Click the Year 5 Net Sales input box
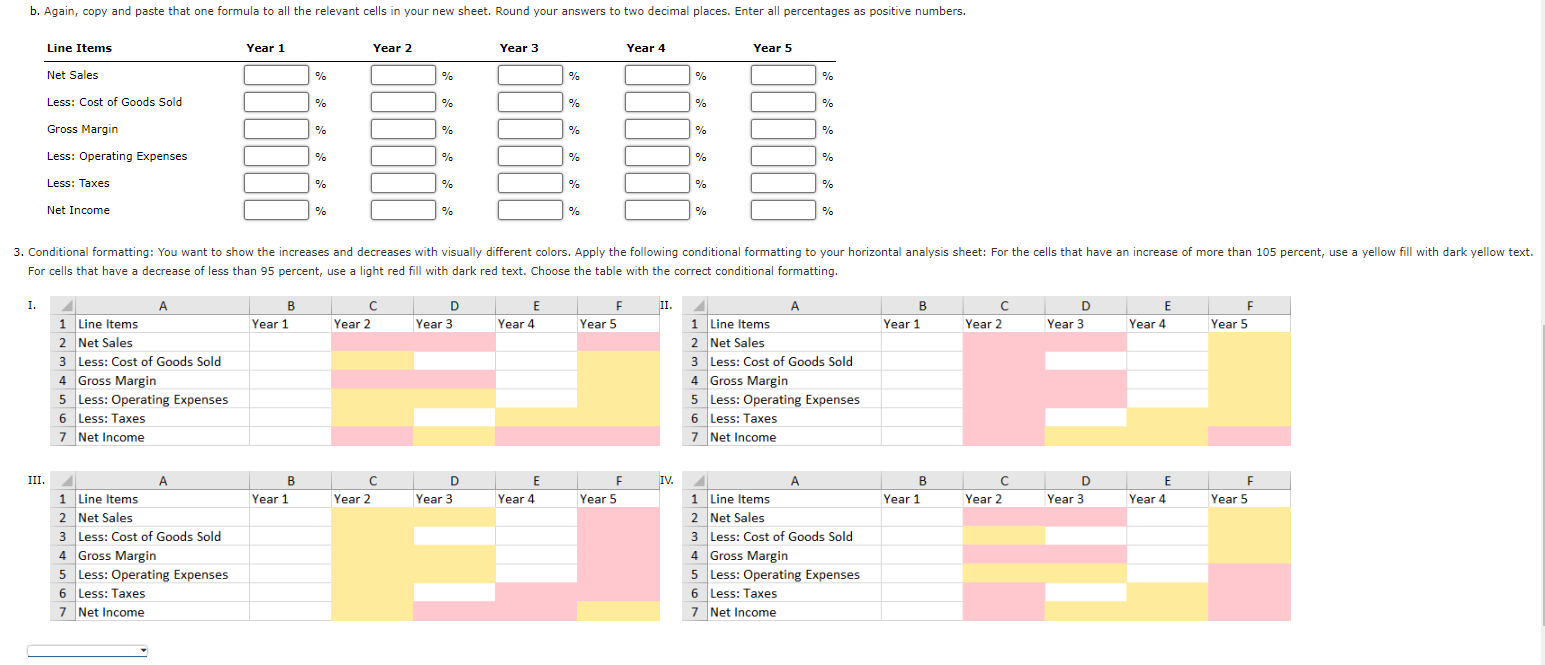The width and height of the screenshot is (1545, 665). [784, 75]
